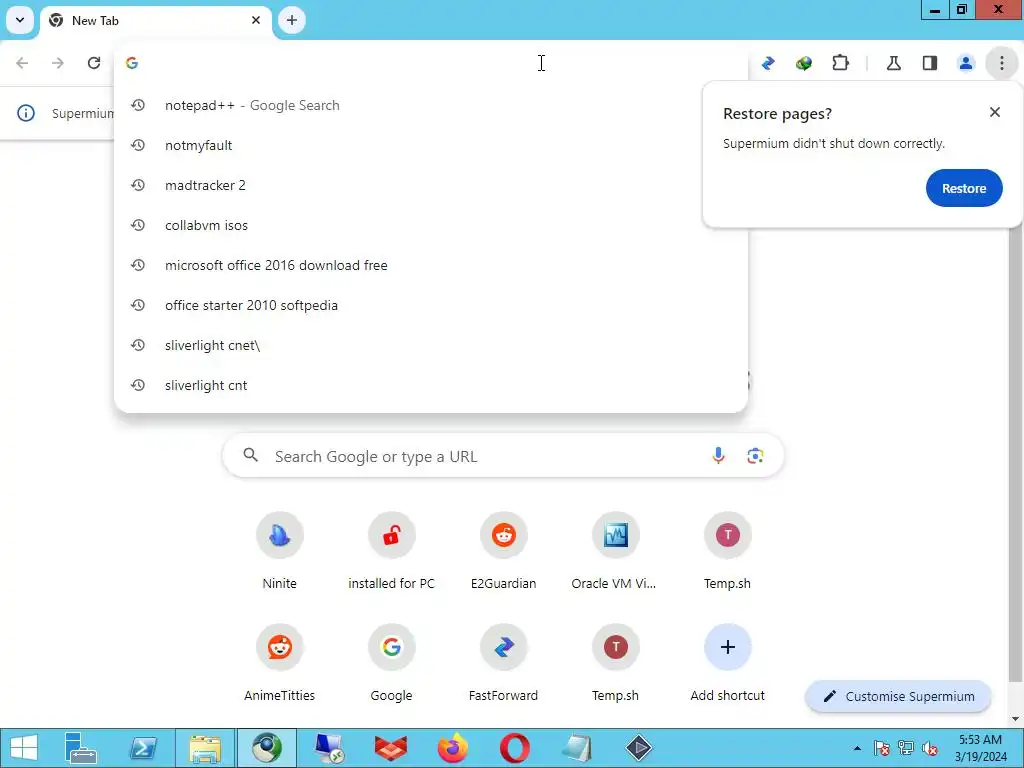Open the Temp.sh shortcut in first row
The width and height of the screenshot is (1024, 768).
tap(728, 552)
